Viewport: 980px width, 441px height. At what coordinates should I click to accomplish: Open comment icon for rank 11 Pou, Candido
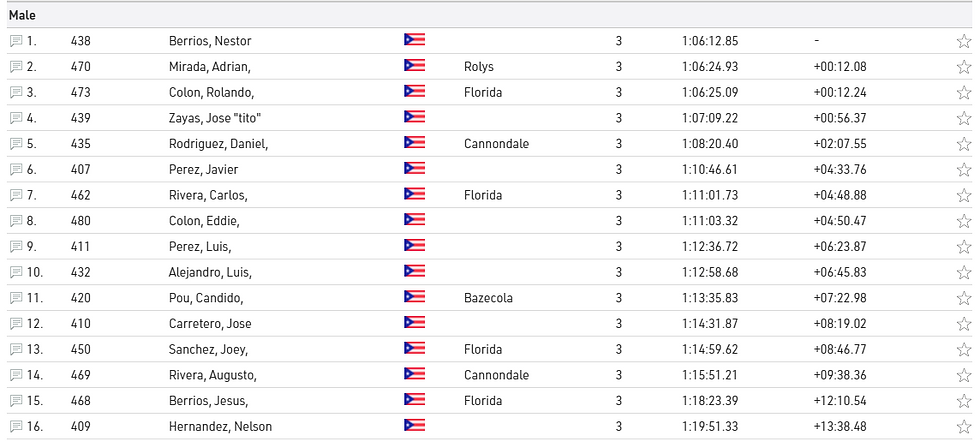(x=16, y=298)
